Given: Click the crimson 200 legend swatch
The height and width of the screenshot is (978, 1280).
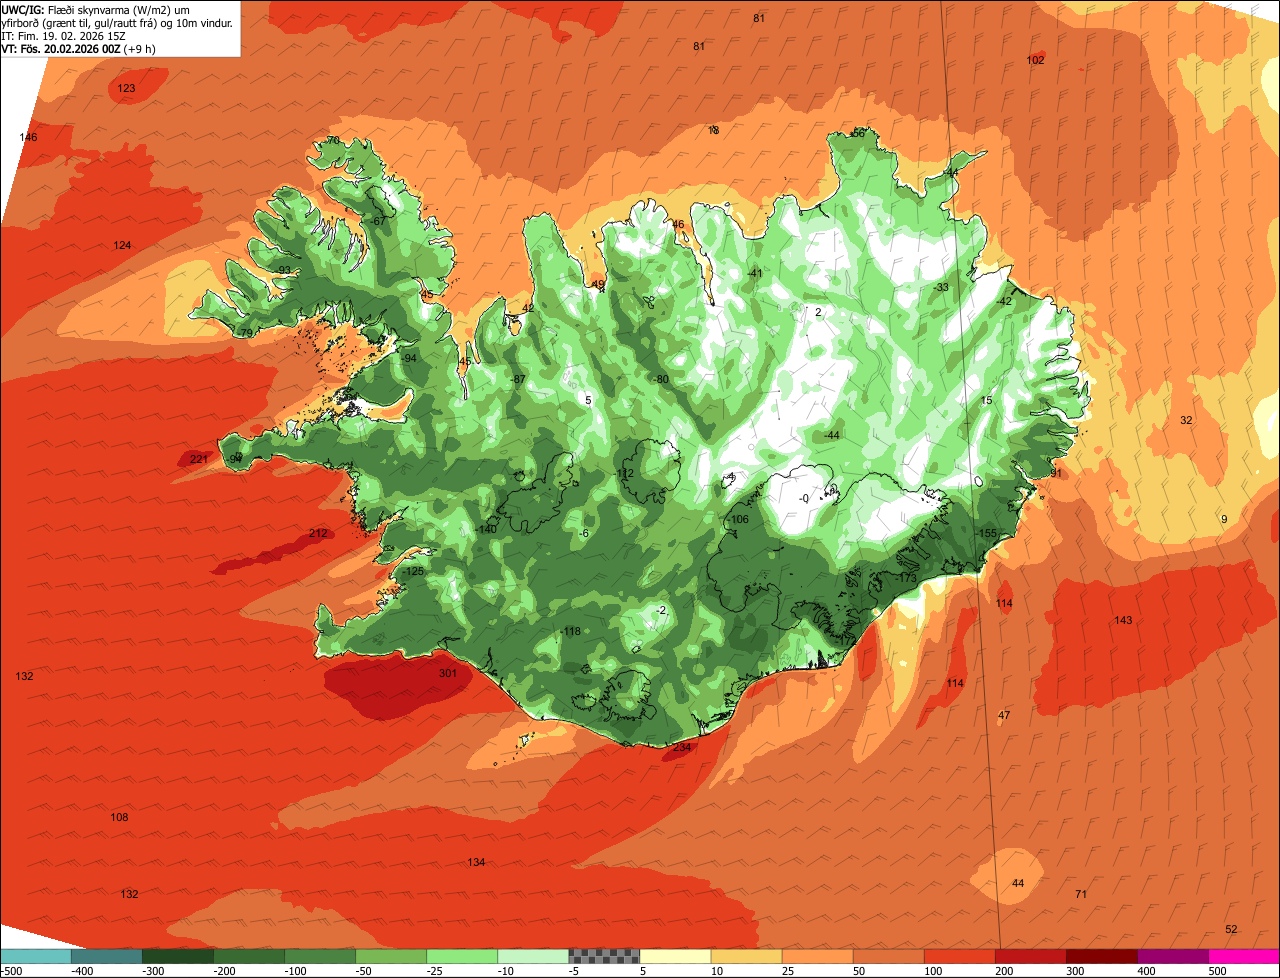Looking at the screenshot, I should pyautogui.click(x=1031, y=955).
